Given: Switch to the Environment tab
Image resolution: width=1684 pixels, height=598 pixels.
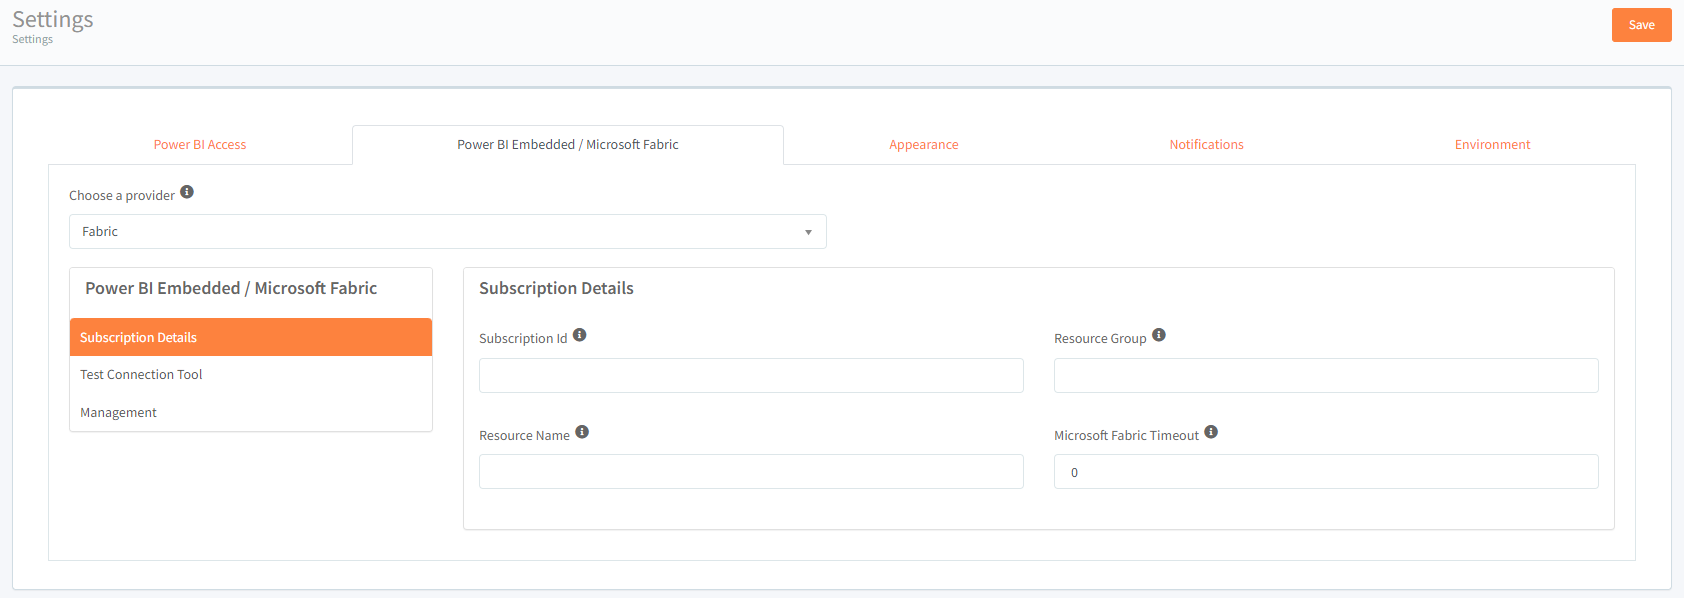Looking at the screenshot, I should tap(1492, 145).
